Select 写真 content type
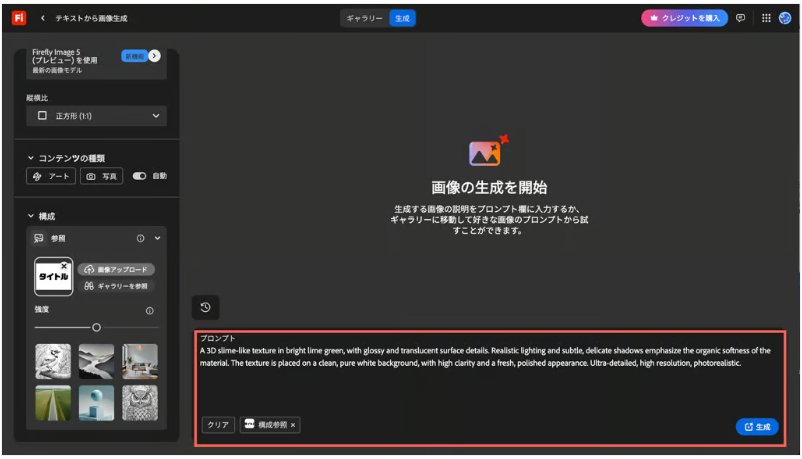Screen dimensions: 802x459 click(101, 176)
